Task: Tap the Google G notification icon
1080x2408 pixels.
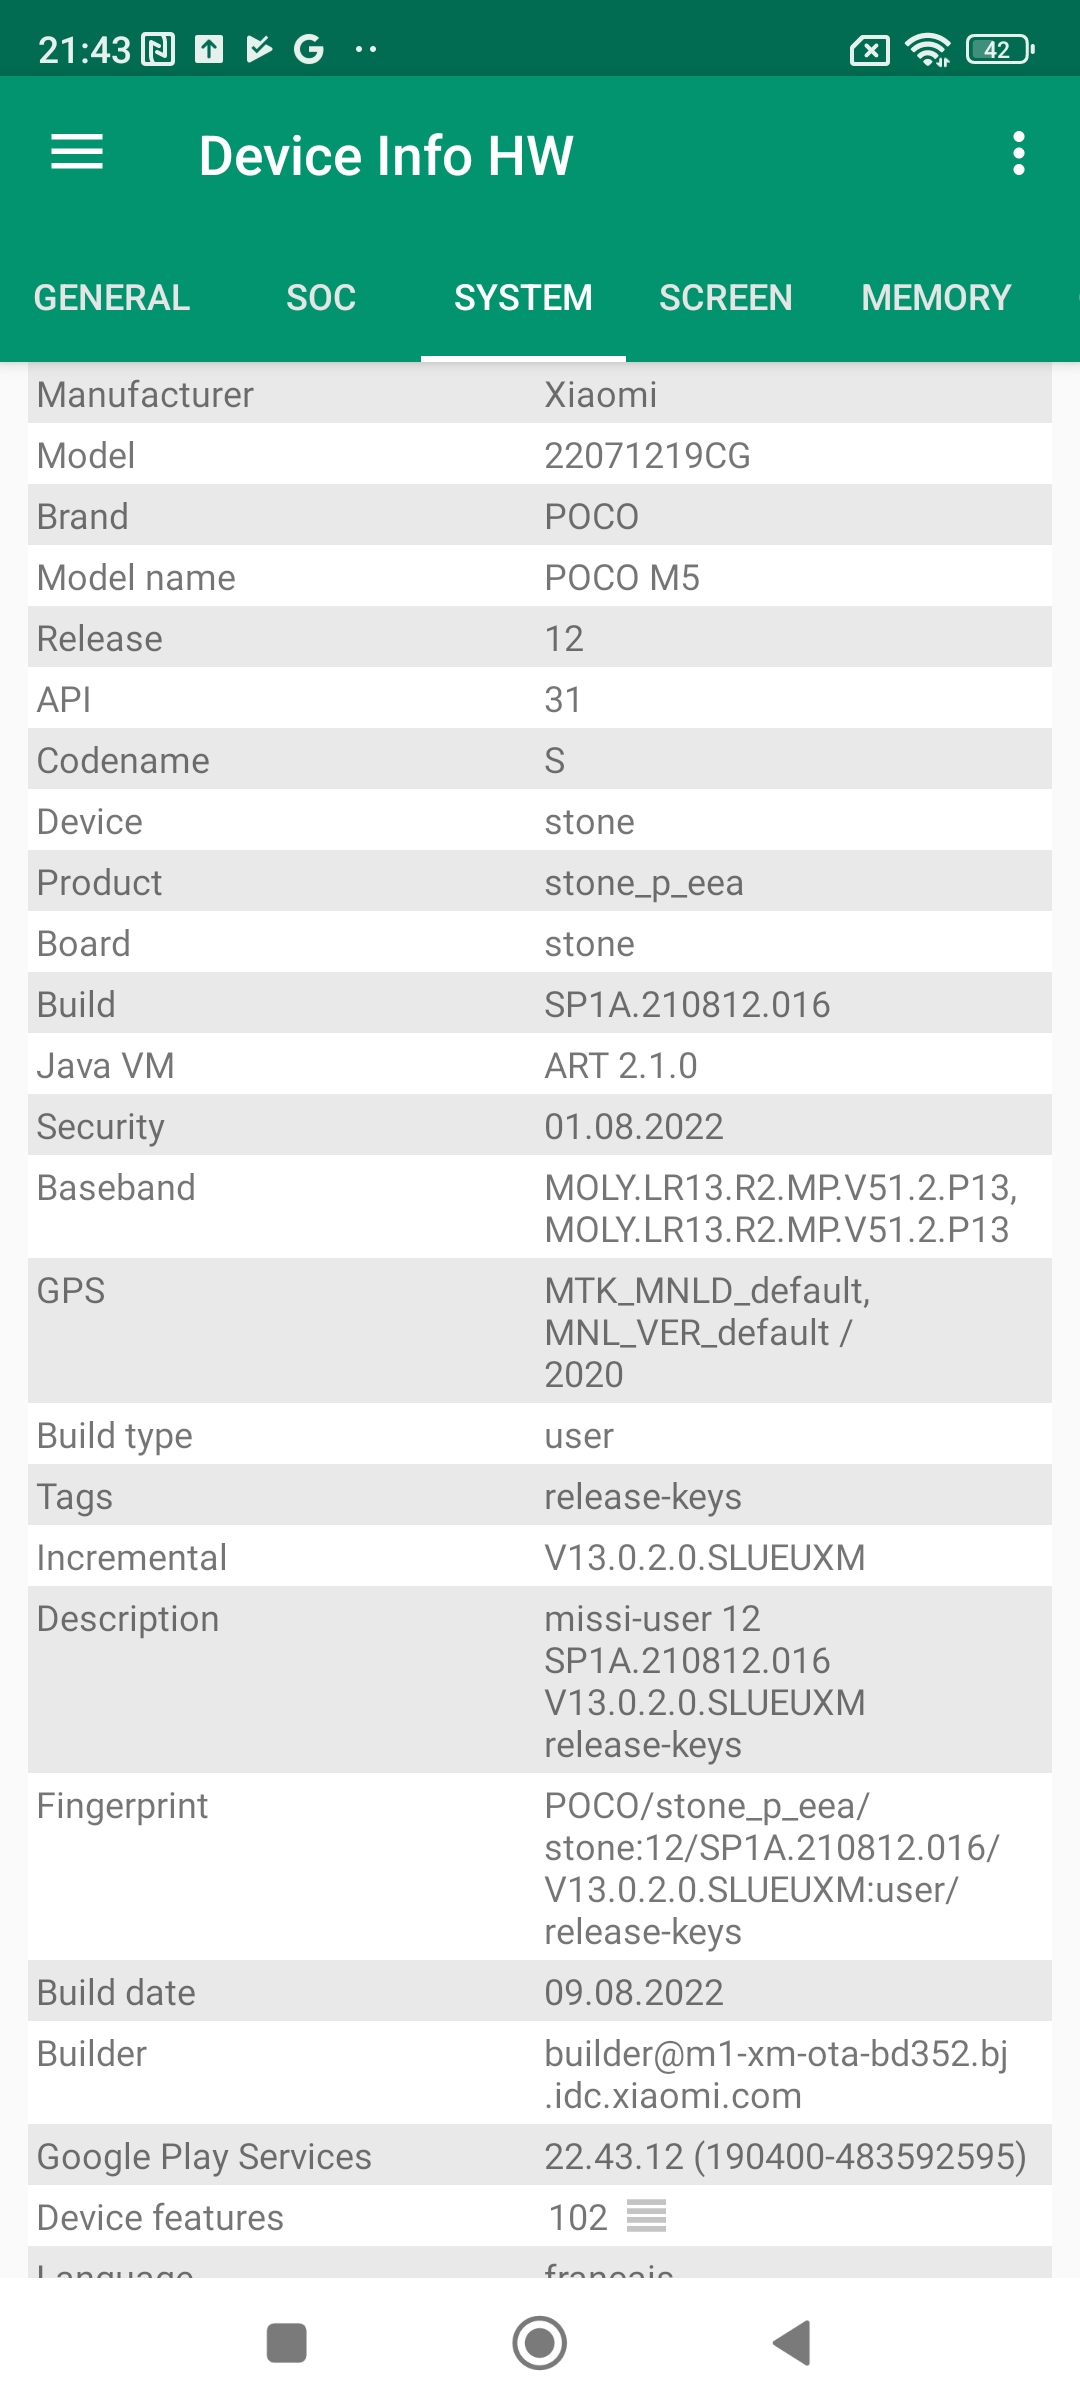Action: point(309,49)
